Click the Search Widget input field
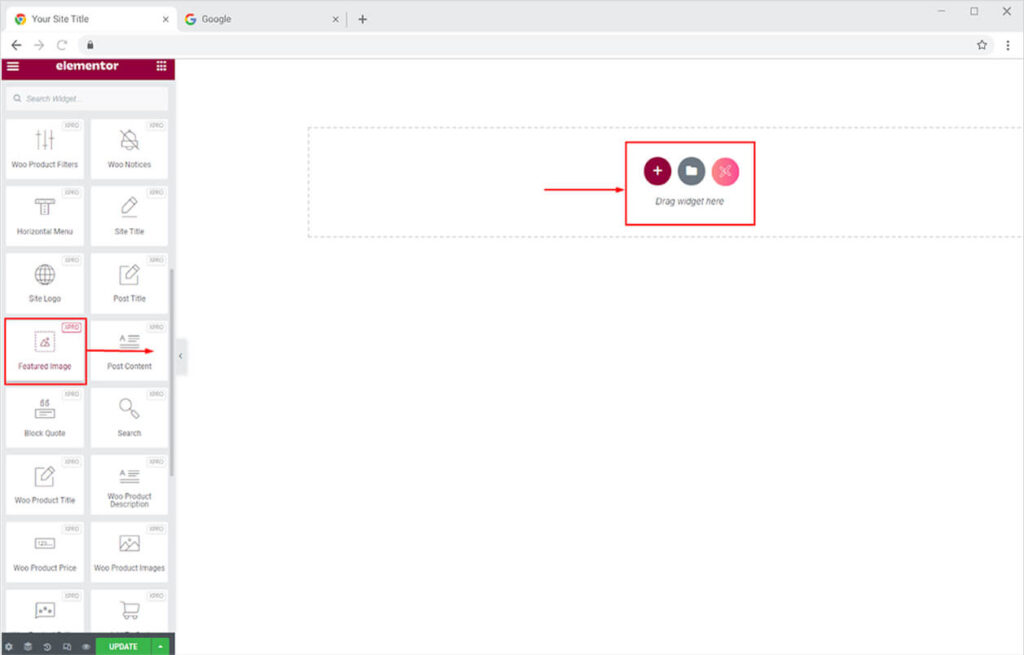 click(88, 99)
